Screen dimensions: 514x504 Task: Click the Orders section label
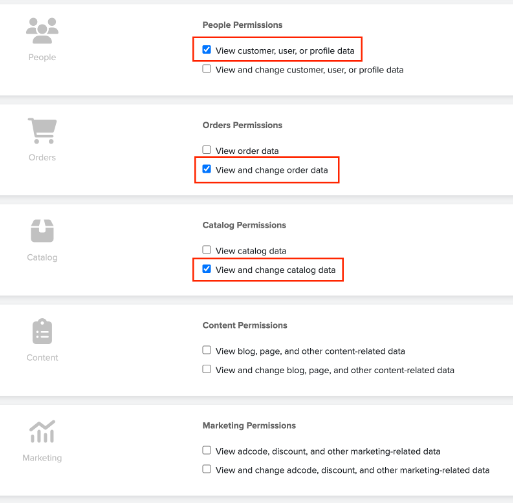coord(42,157)
